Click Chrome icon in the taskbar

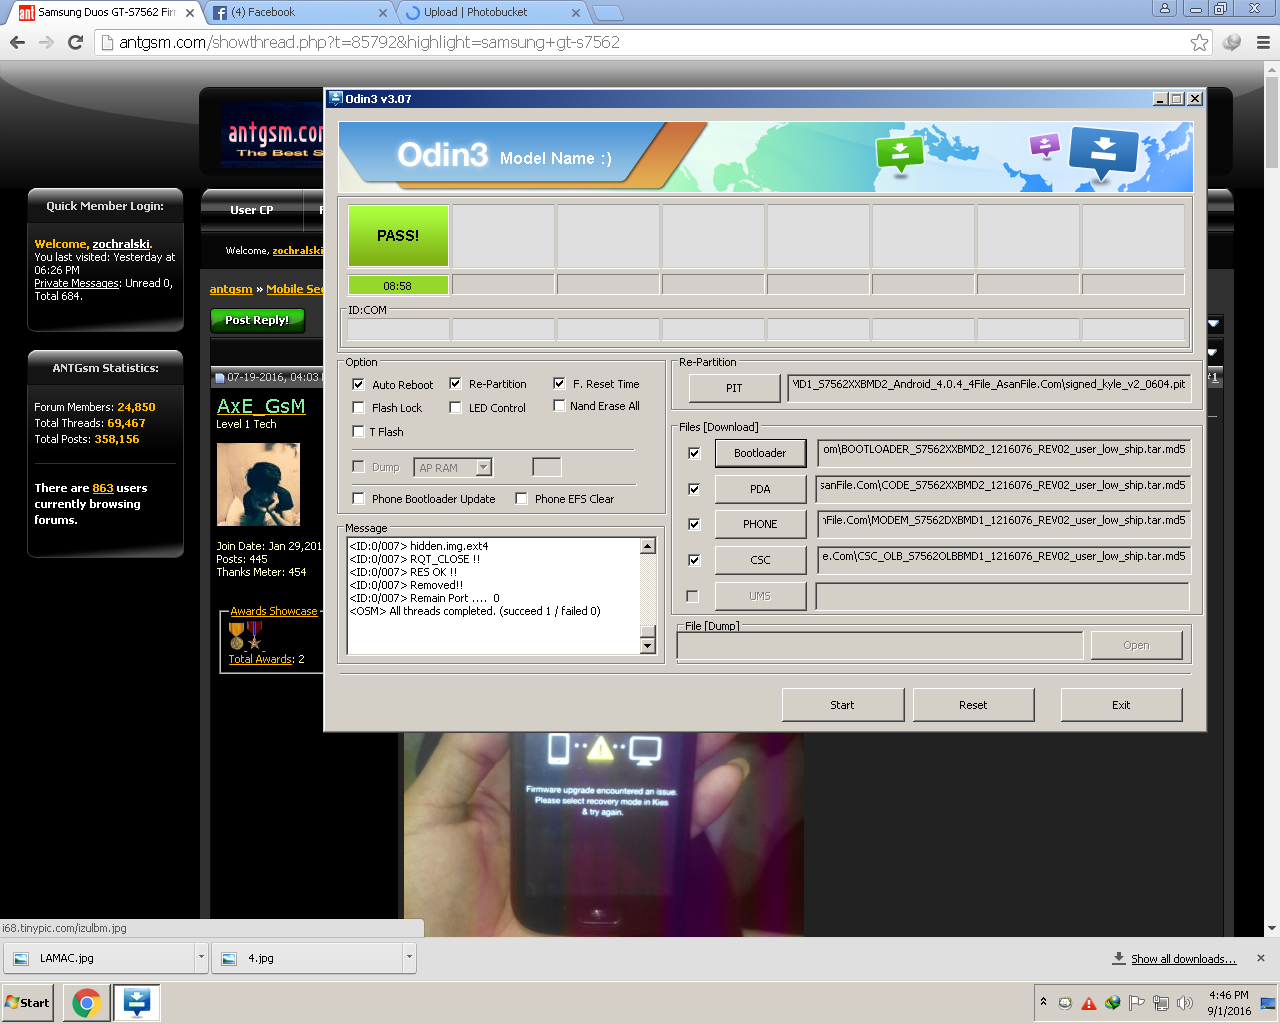(86, 1002)
